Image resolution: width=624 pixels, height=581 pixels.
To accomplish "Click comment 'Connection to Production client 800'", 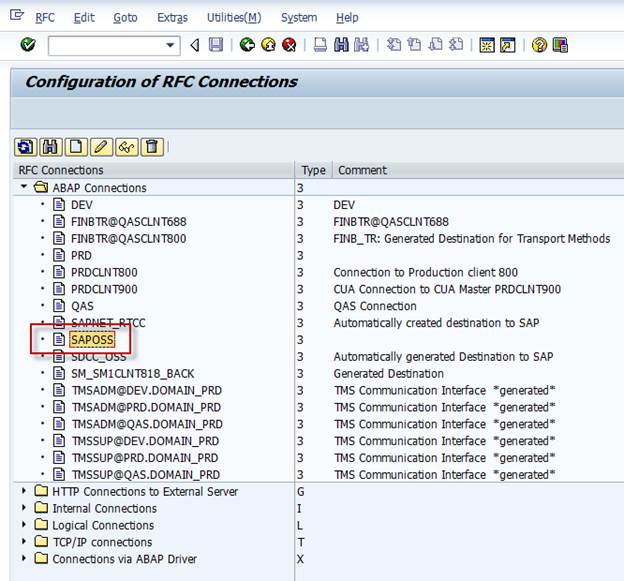I will tap(425, 272).
